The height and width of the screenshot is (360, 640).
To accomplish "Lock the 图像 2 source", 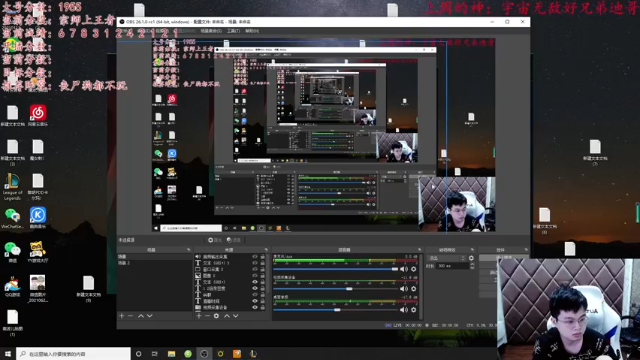I will [262, 276].
